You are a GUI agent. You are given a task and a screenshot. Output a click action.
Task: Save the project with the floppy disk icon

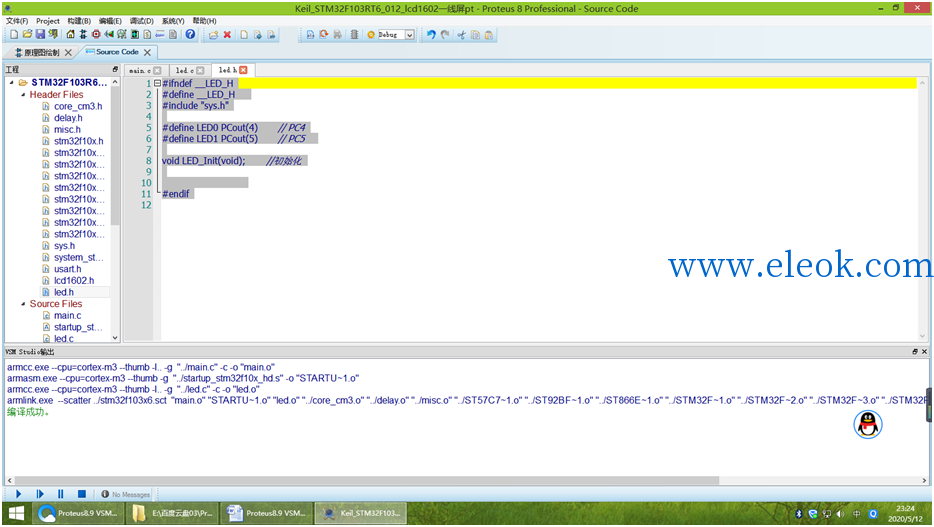40,35
